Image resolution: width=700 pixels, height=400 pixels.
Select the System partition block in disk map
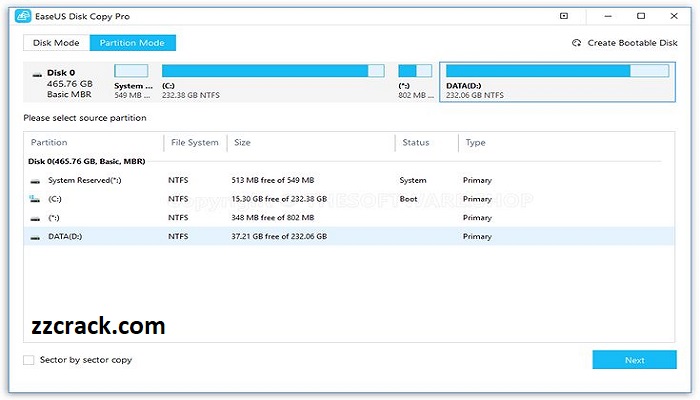(x=133, y=82)
